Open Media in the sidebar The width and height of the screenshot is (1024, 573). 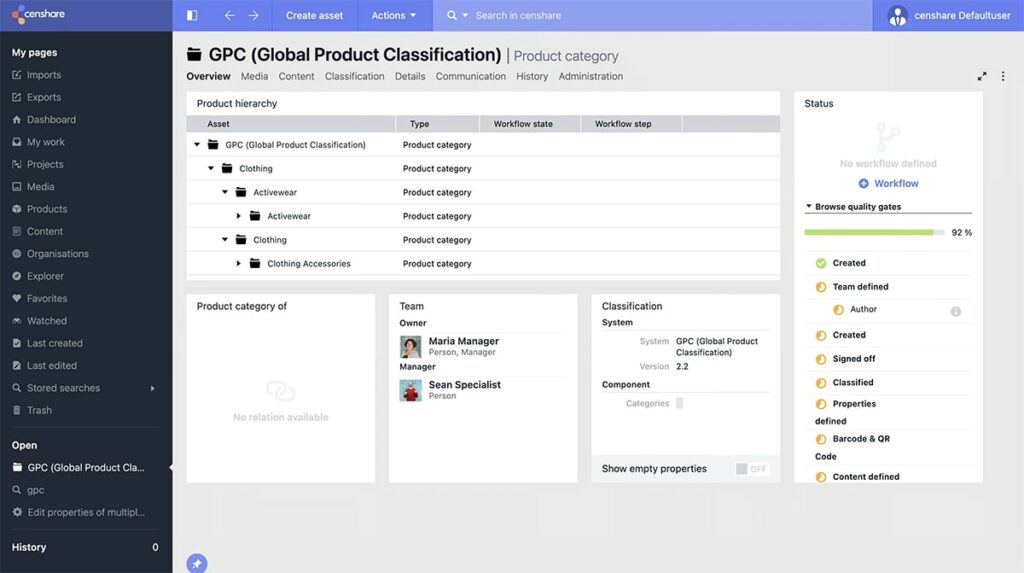tap(40, 187)
